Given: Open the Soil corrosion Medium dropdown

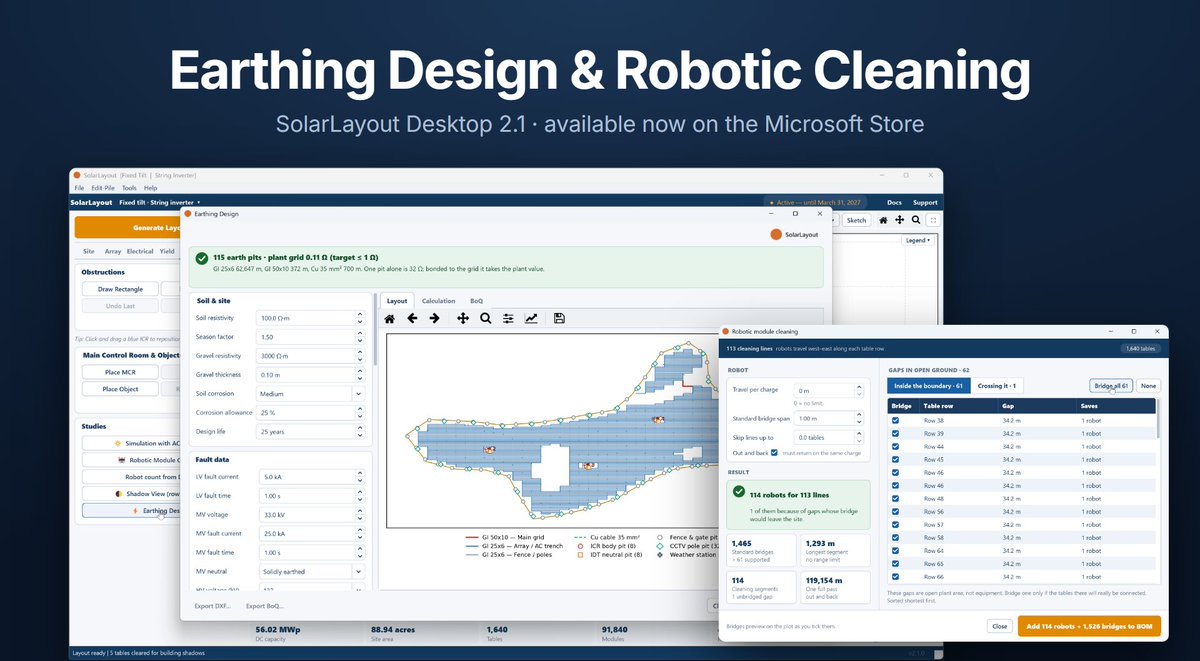Looking at the screenshot, I should (309, 394).
